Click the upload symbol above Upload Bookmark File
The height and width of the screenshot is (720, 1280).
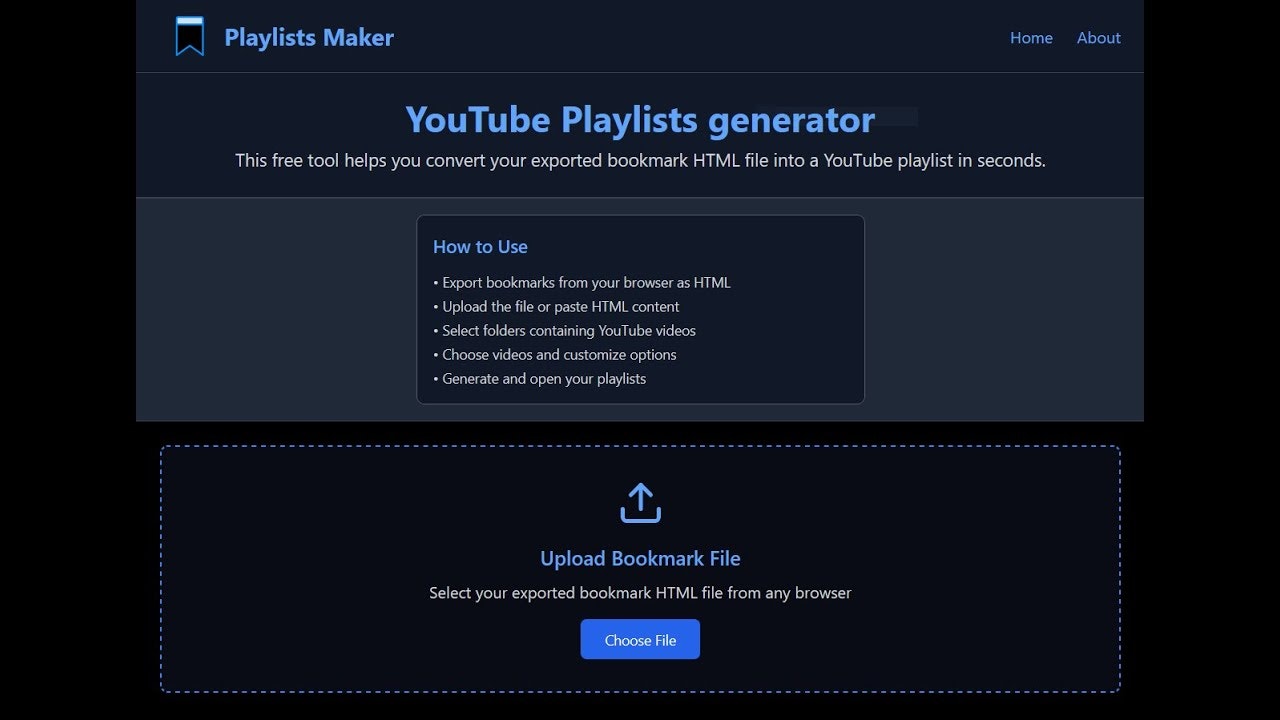click(640, 503)
